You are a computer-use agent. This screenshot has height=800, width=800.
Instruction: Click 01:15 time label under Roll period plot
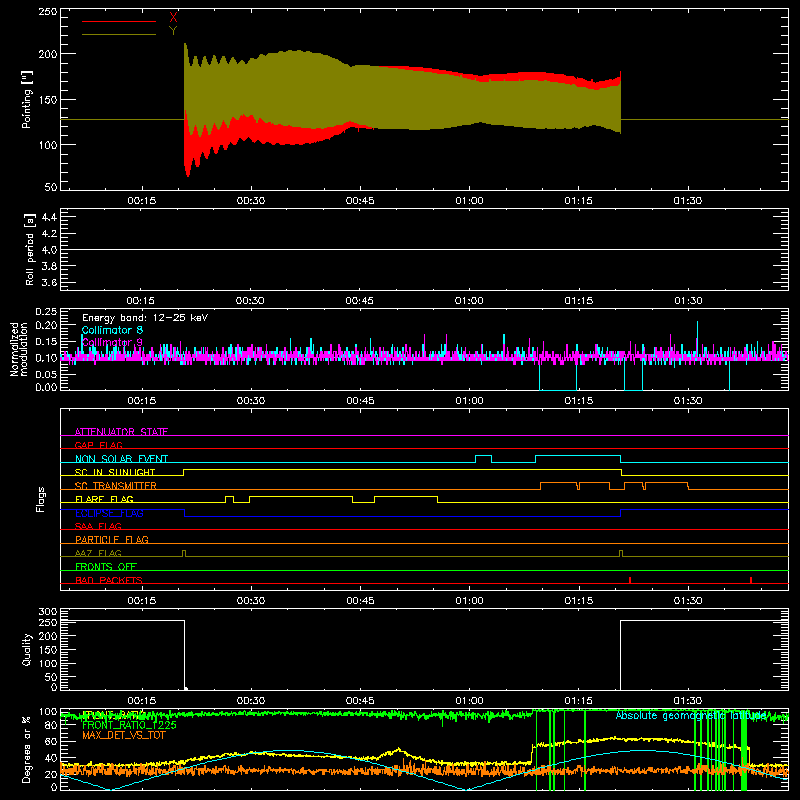579,301
